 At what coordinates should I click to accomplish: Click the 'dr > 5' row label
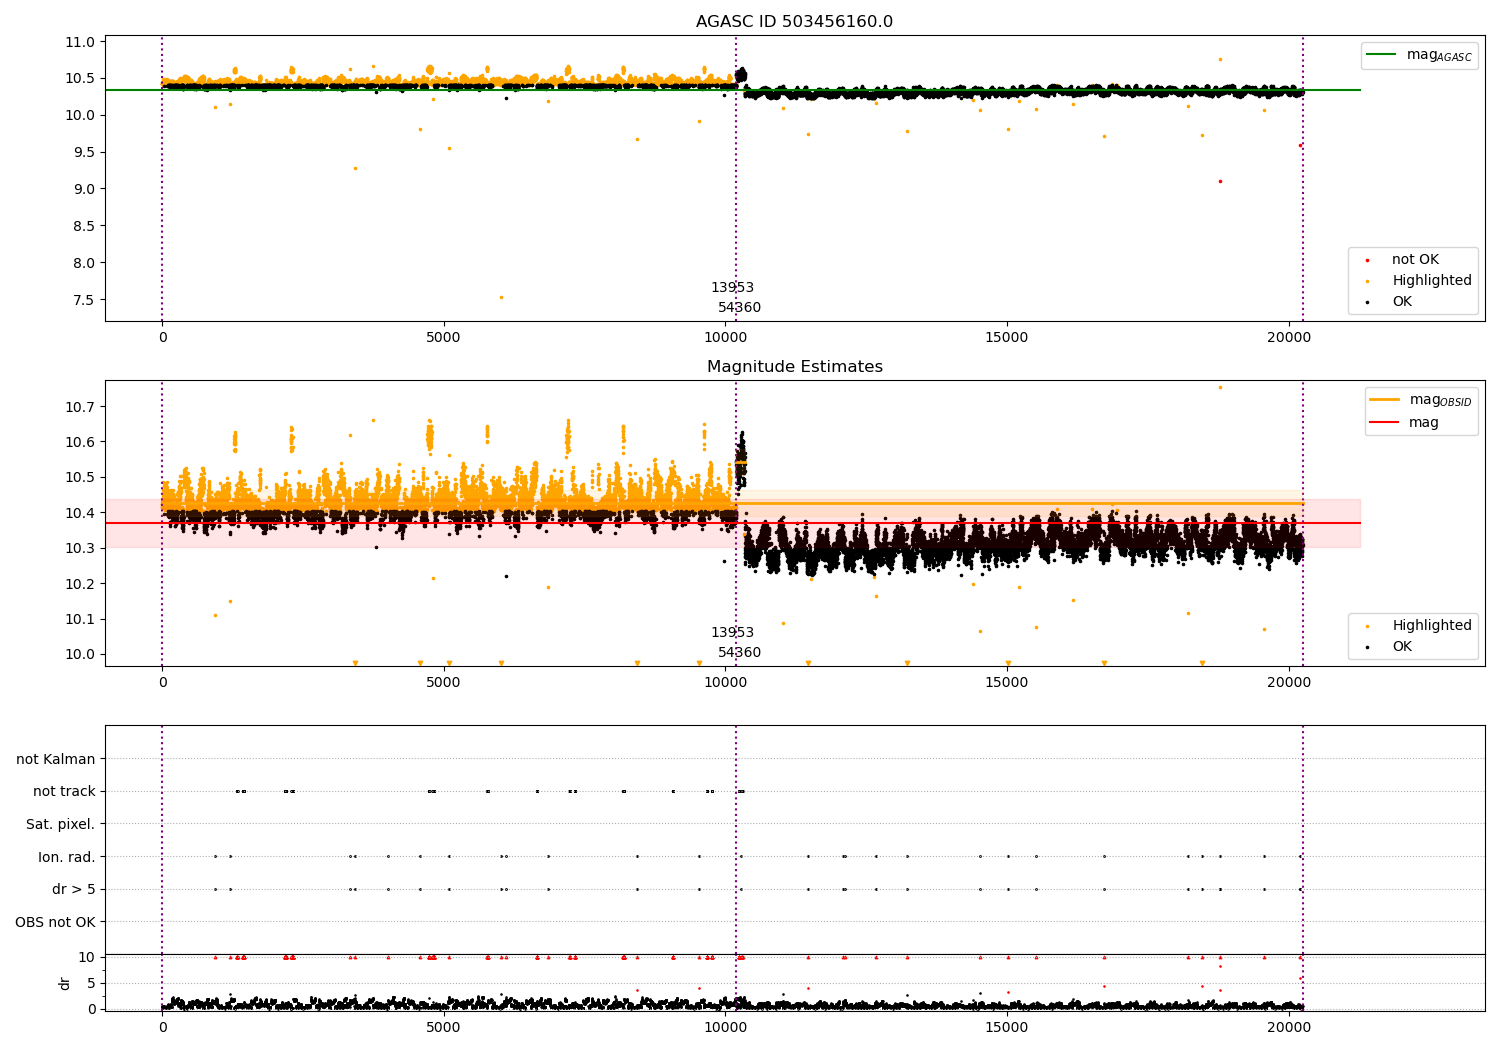(74, 889)
